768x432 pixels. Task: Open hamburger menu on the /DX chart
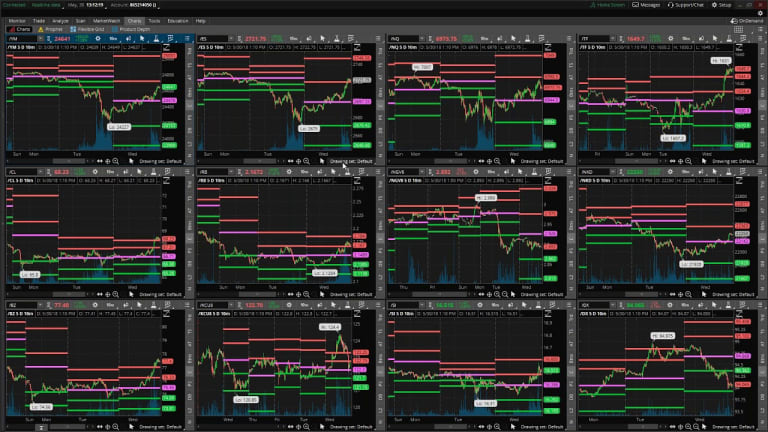(x=760, y=305)
